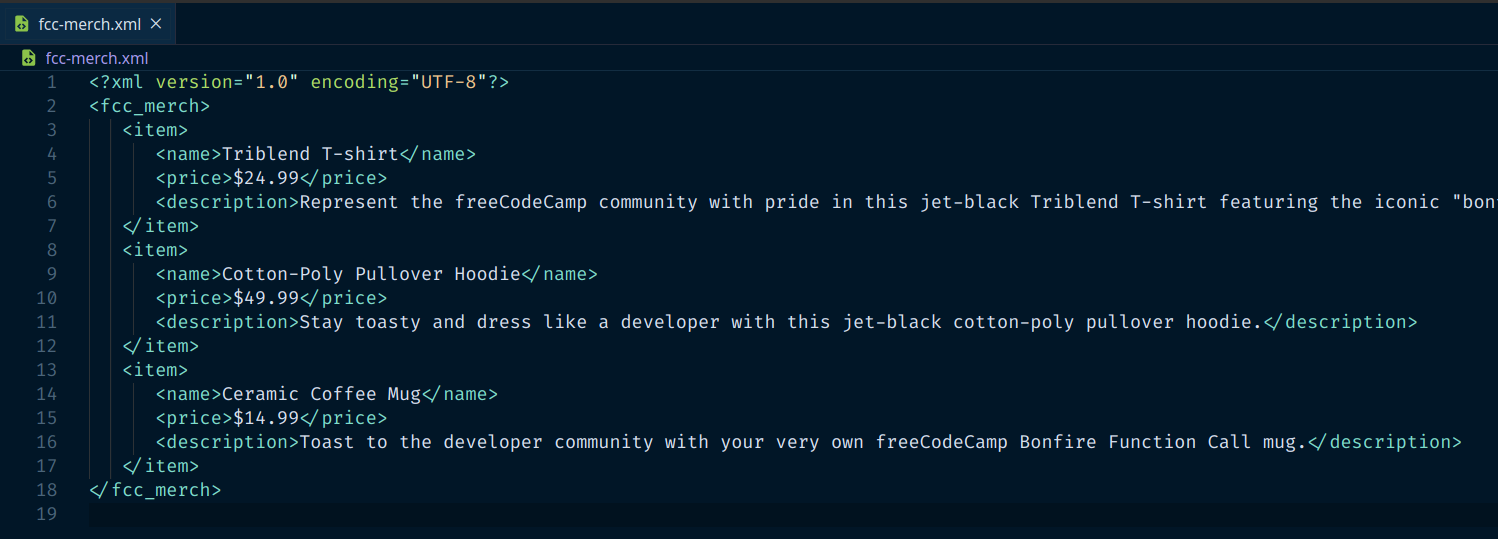
Task: Click the encoding "UTF-8" attribute value
Action: click(448, 82)
